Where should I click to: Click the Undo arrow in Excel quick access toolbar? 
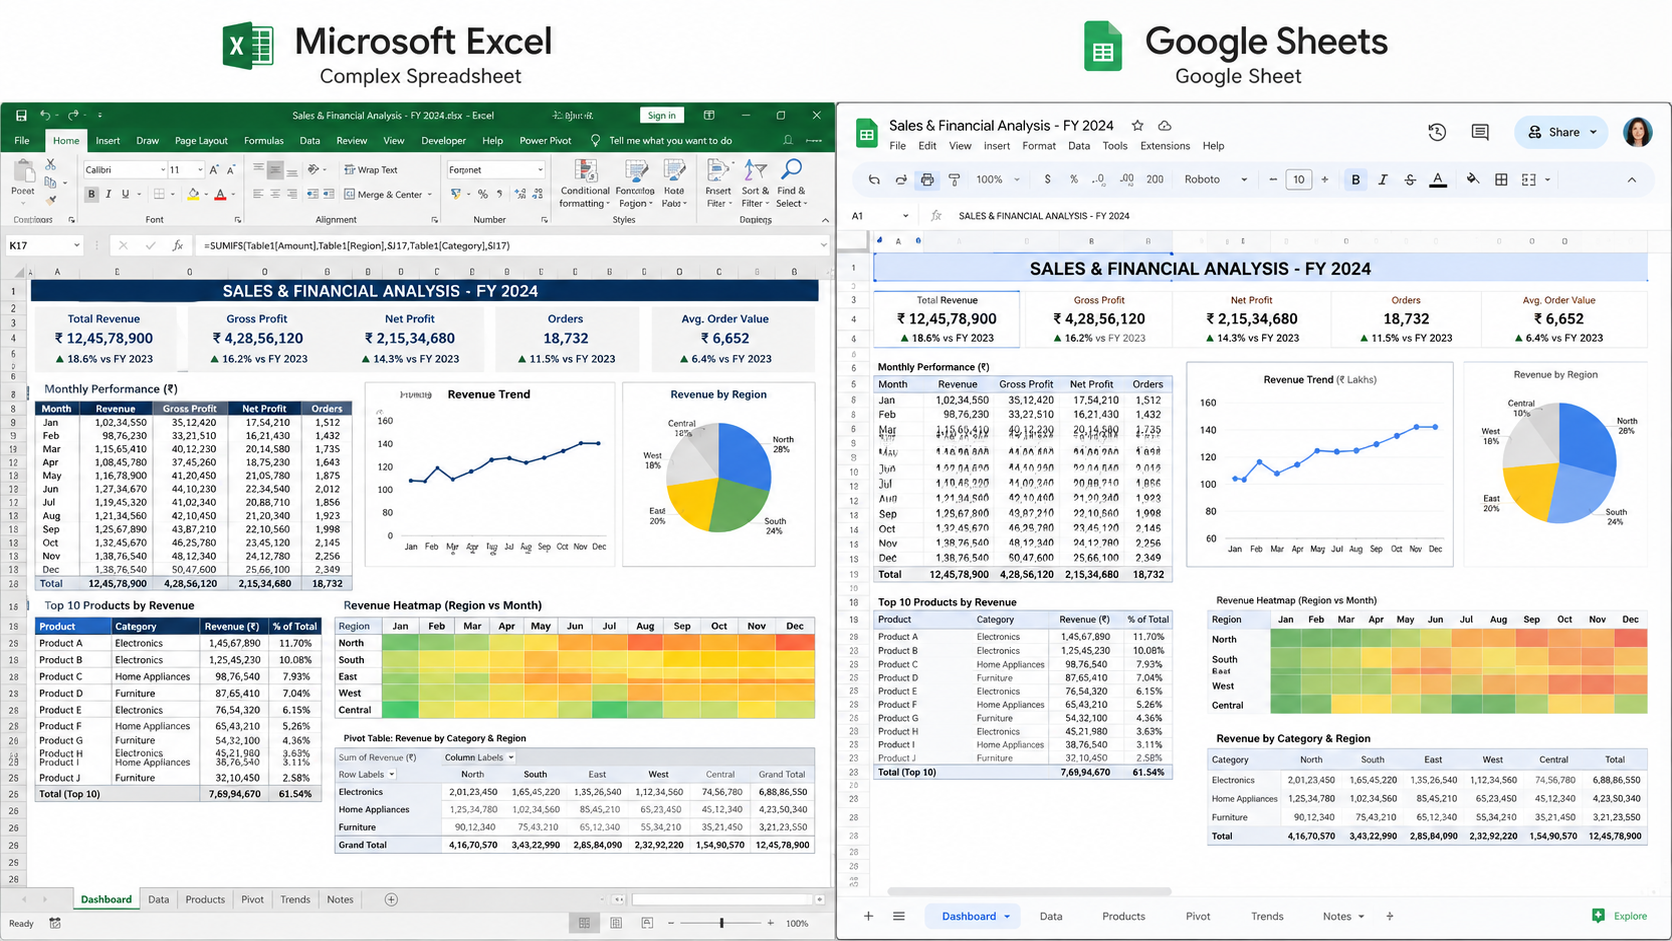pyautogui.click(x=44, y=115)
